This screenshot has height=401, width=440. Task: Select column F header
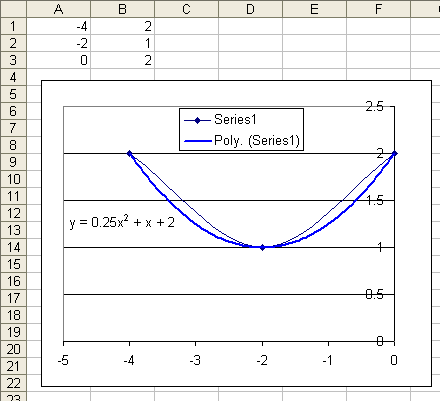[378, 9]
